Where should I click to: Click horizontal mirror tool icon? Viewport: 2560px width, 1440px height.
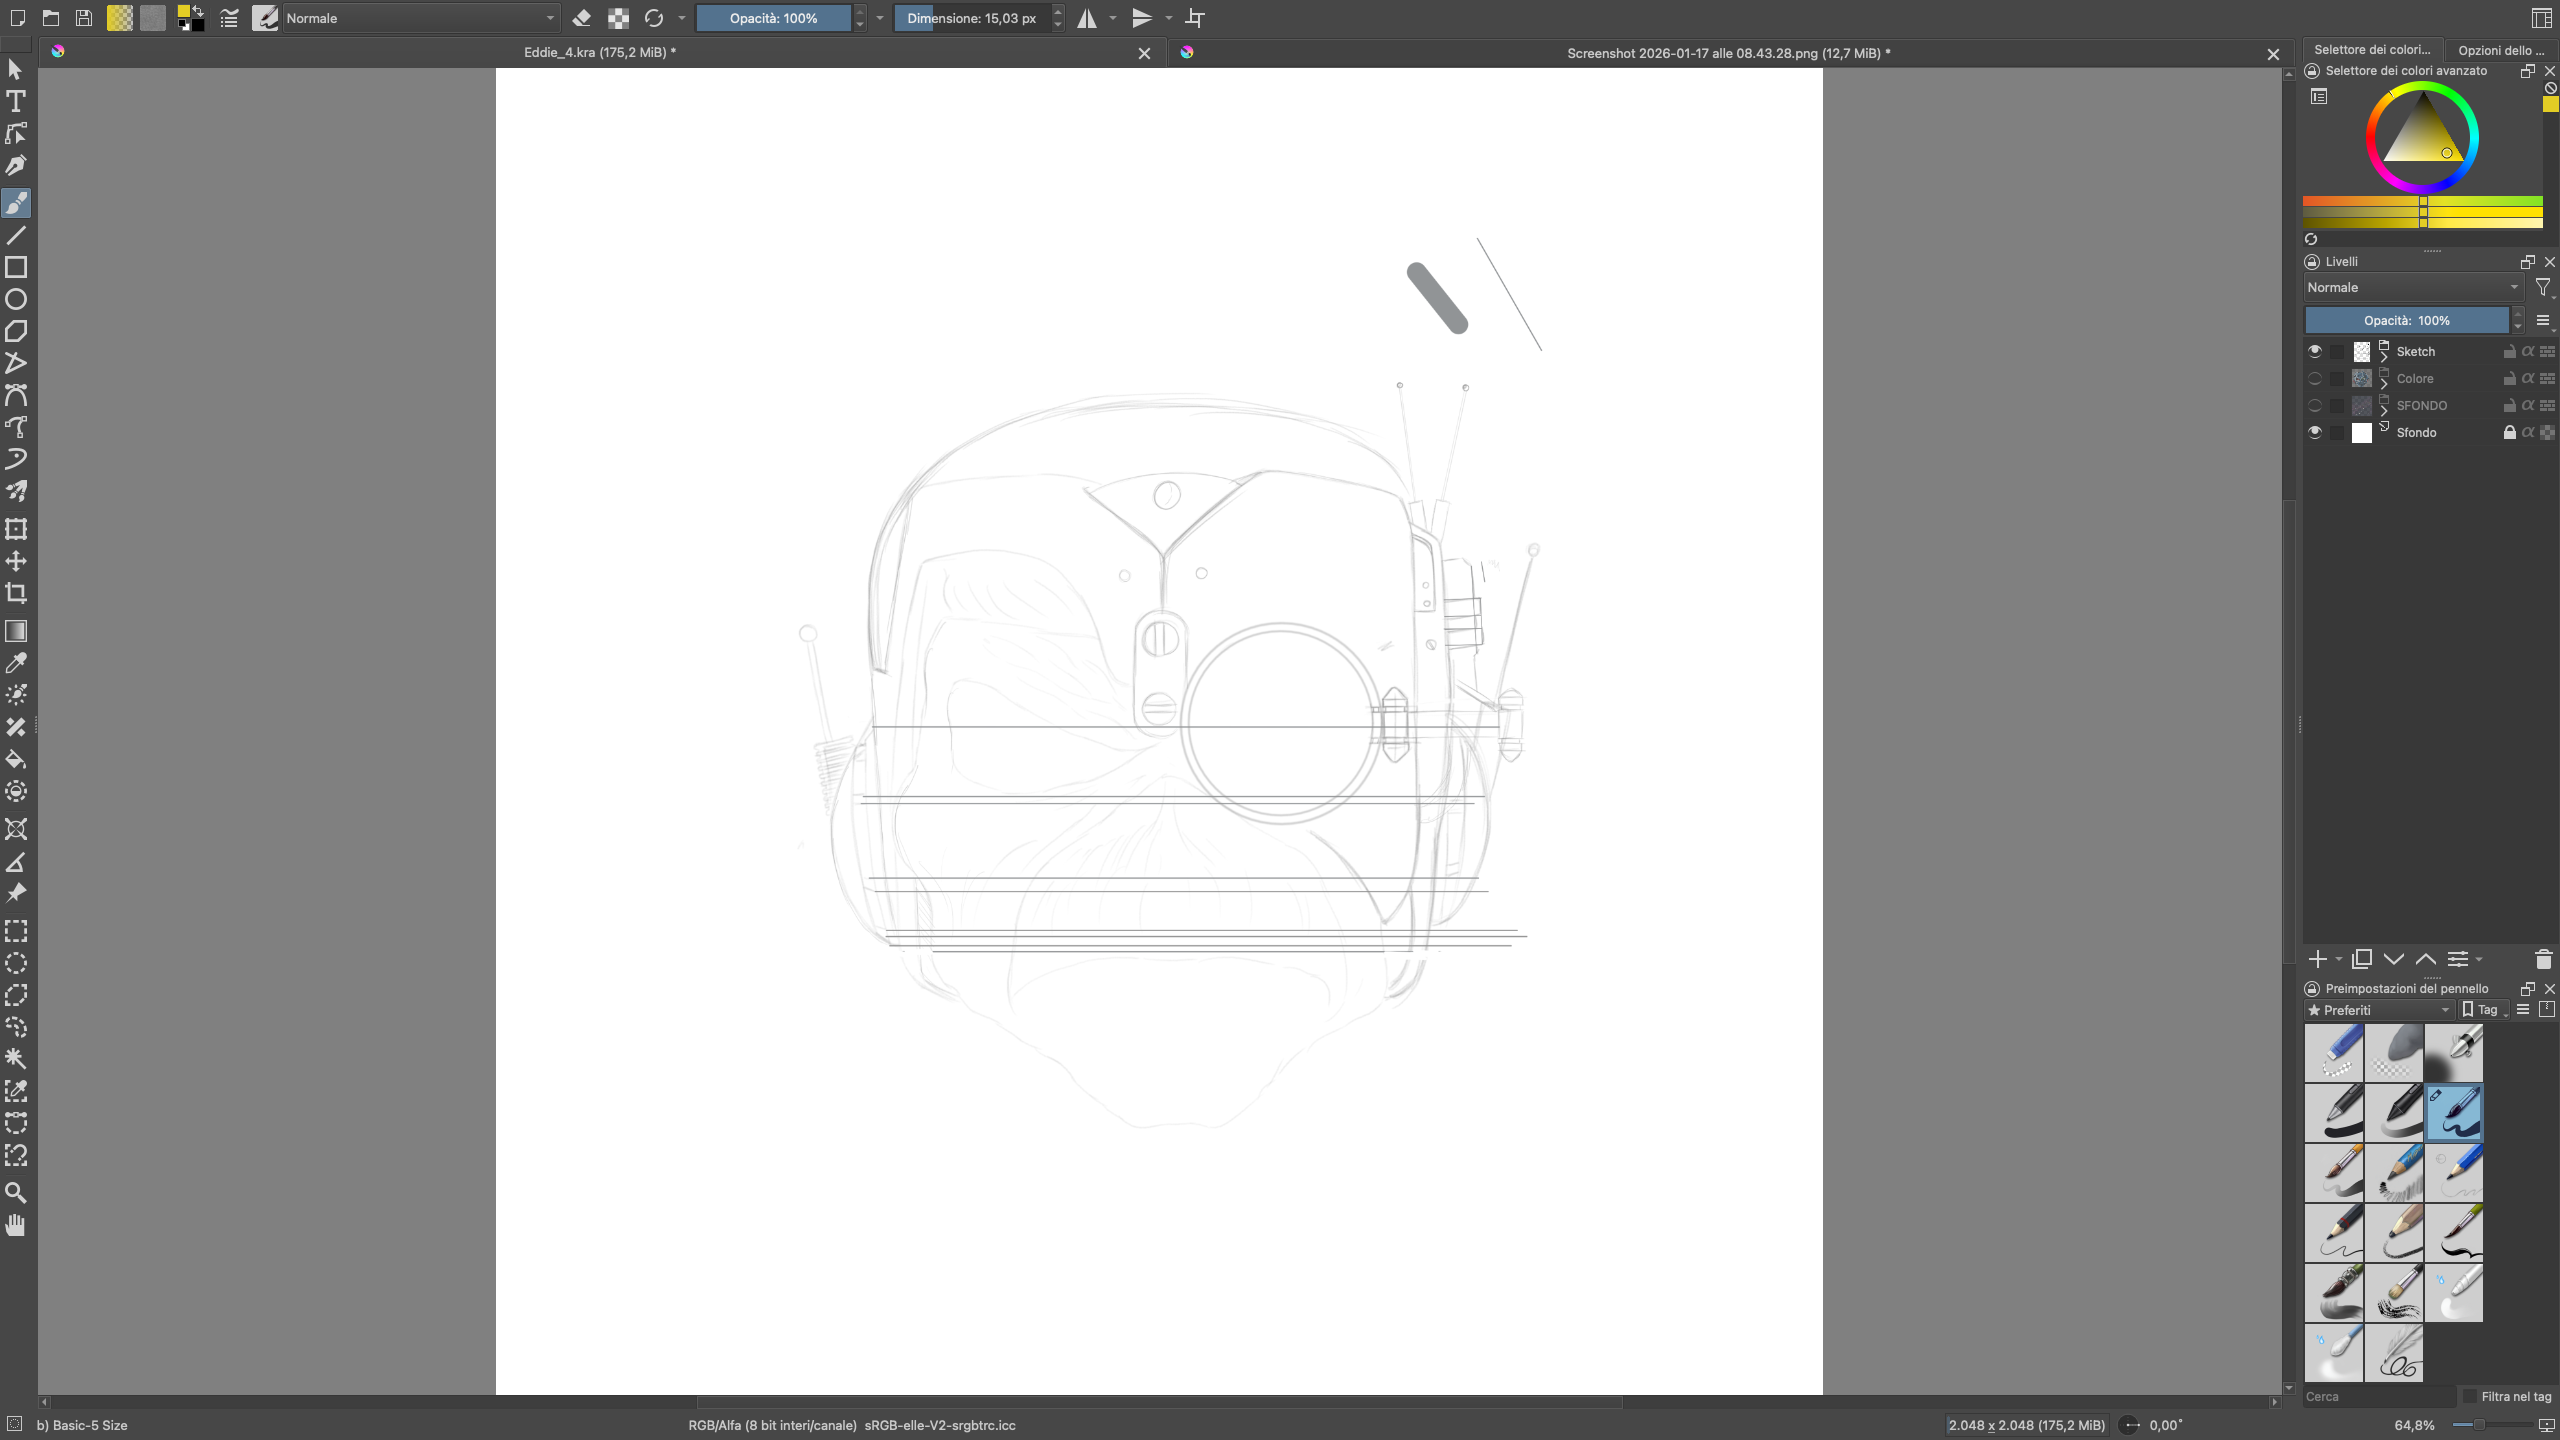click(1087, 18)
